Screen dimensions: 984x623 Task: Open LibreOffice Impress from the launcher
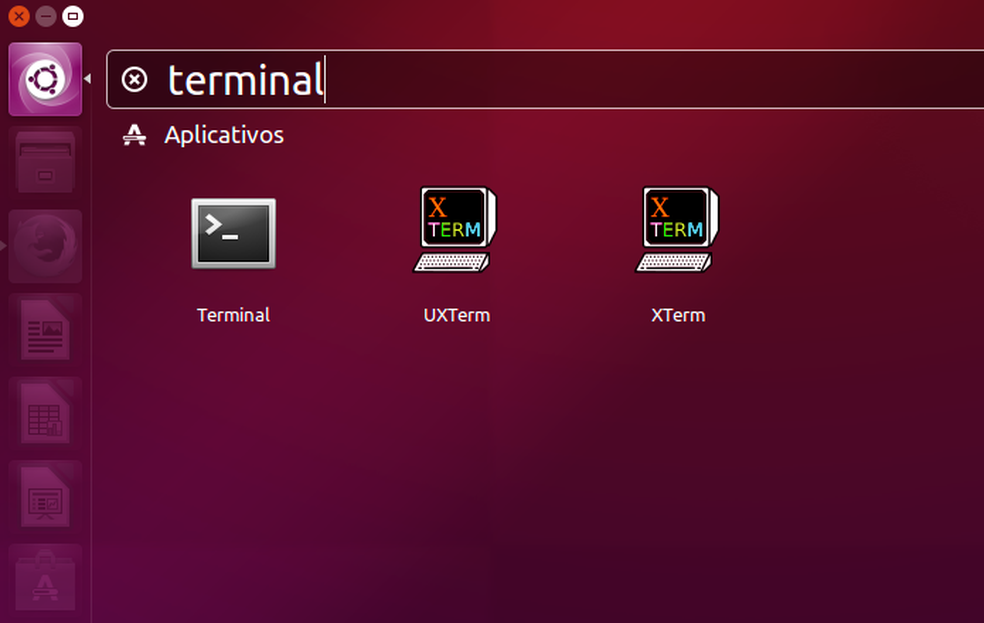coord(45,496)
